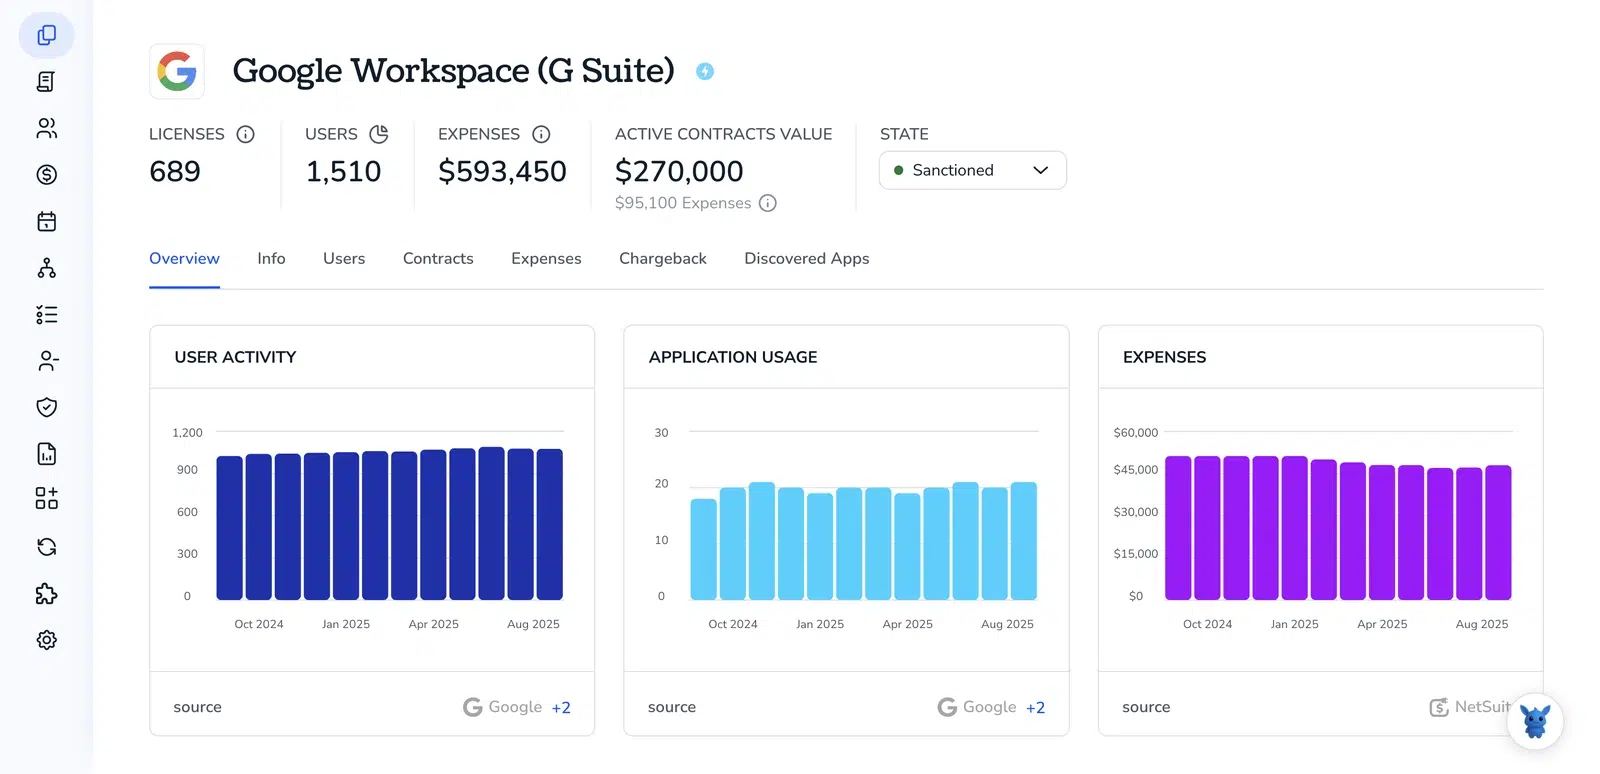Open the reports document chart icon
Image resolution: width=1600 pixels, height=774 pixels.
coord(47,454)
